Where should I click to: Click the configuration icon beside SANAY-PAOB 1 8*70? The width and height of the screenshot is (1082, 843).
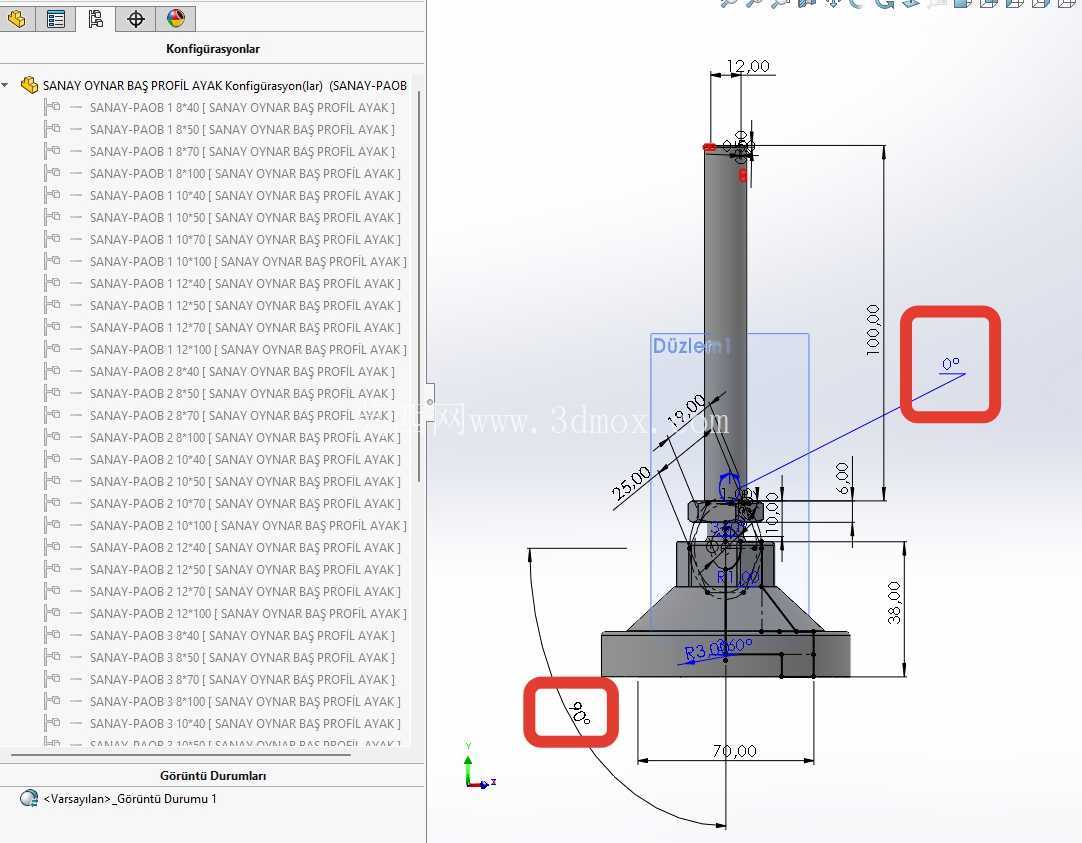[52, 152]
